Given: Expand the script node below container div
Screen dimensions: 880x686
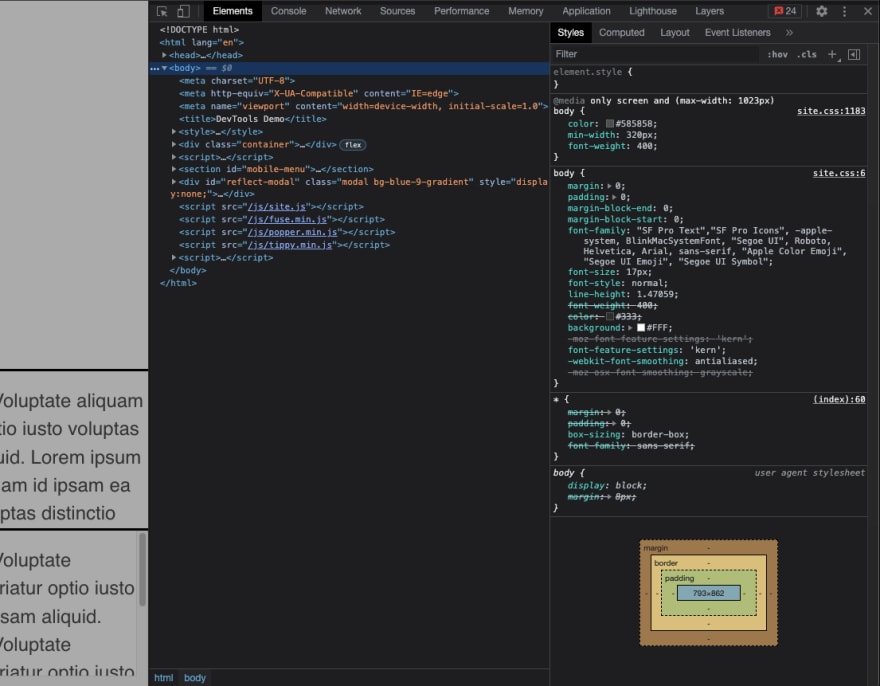Looking at the screenshot, I should [x=174, y=157].
